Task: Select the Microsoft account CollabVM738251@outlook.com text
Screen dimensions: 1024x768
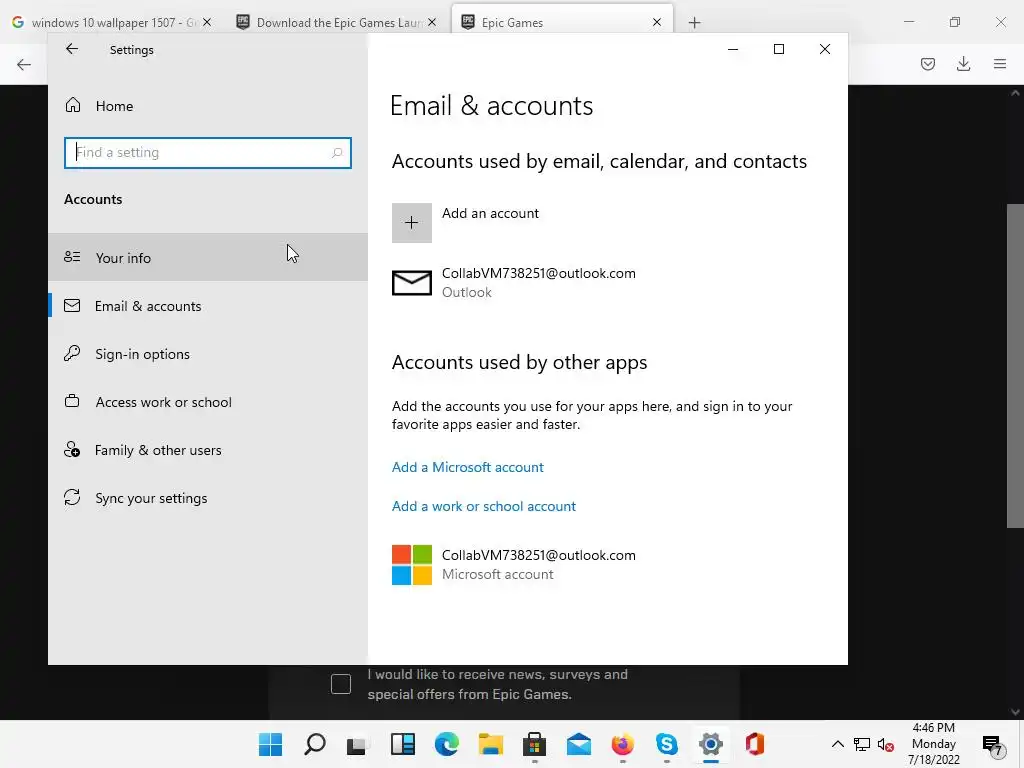Action: coord(539,556)
